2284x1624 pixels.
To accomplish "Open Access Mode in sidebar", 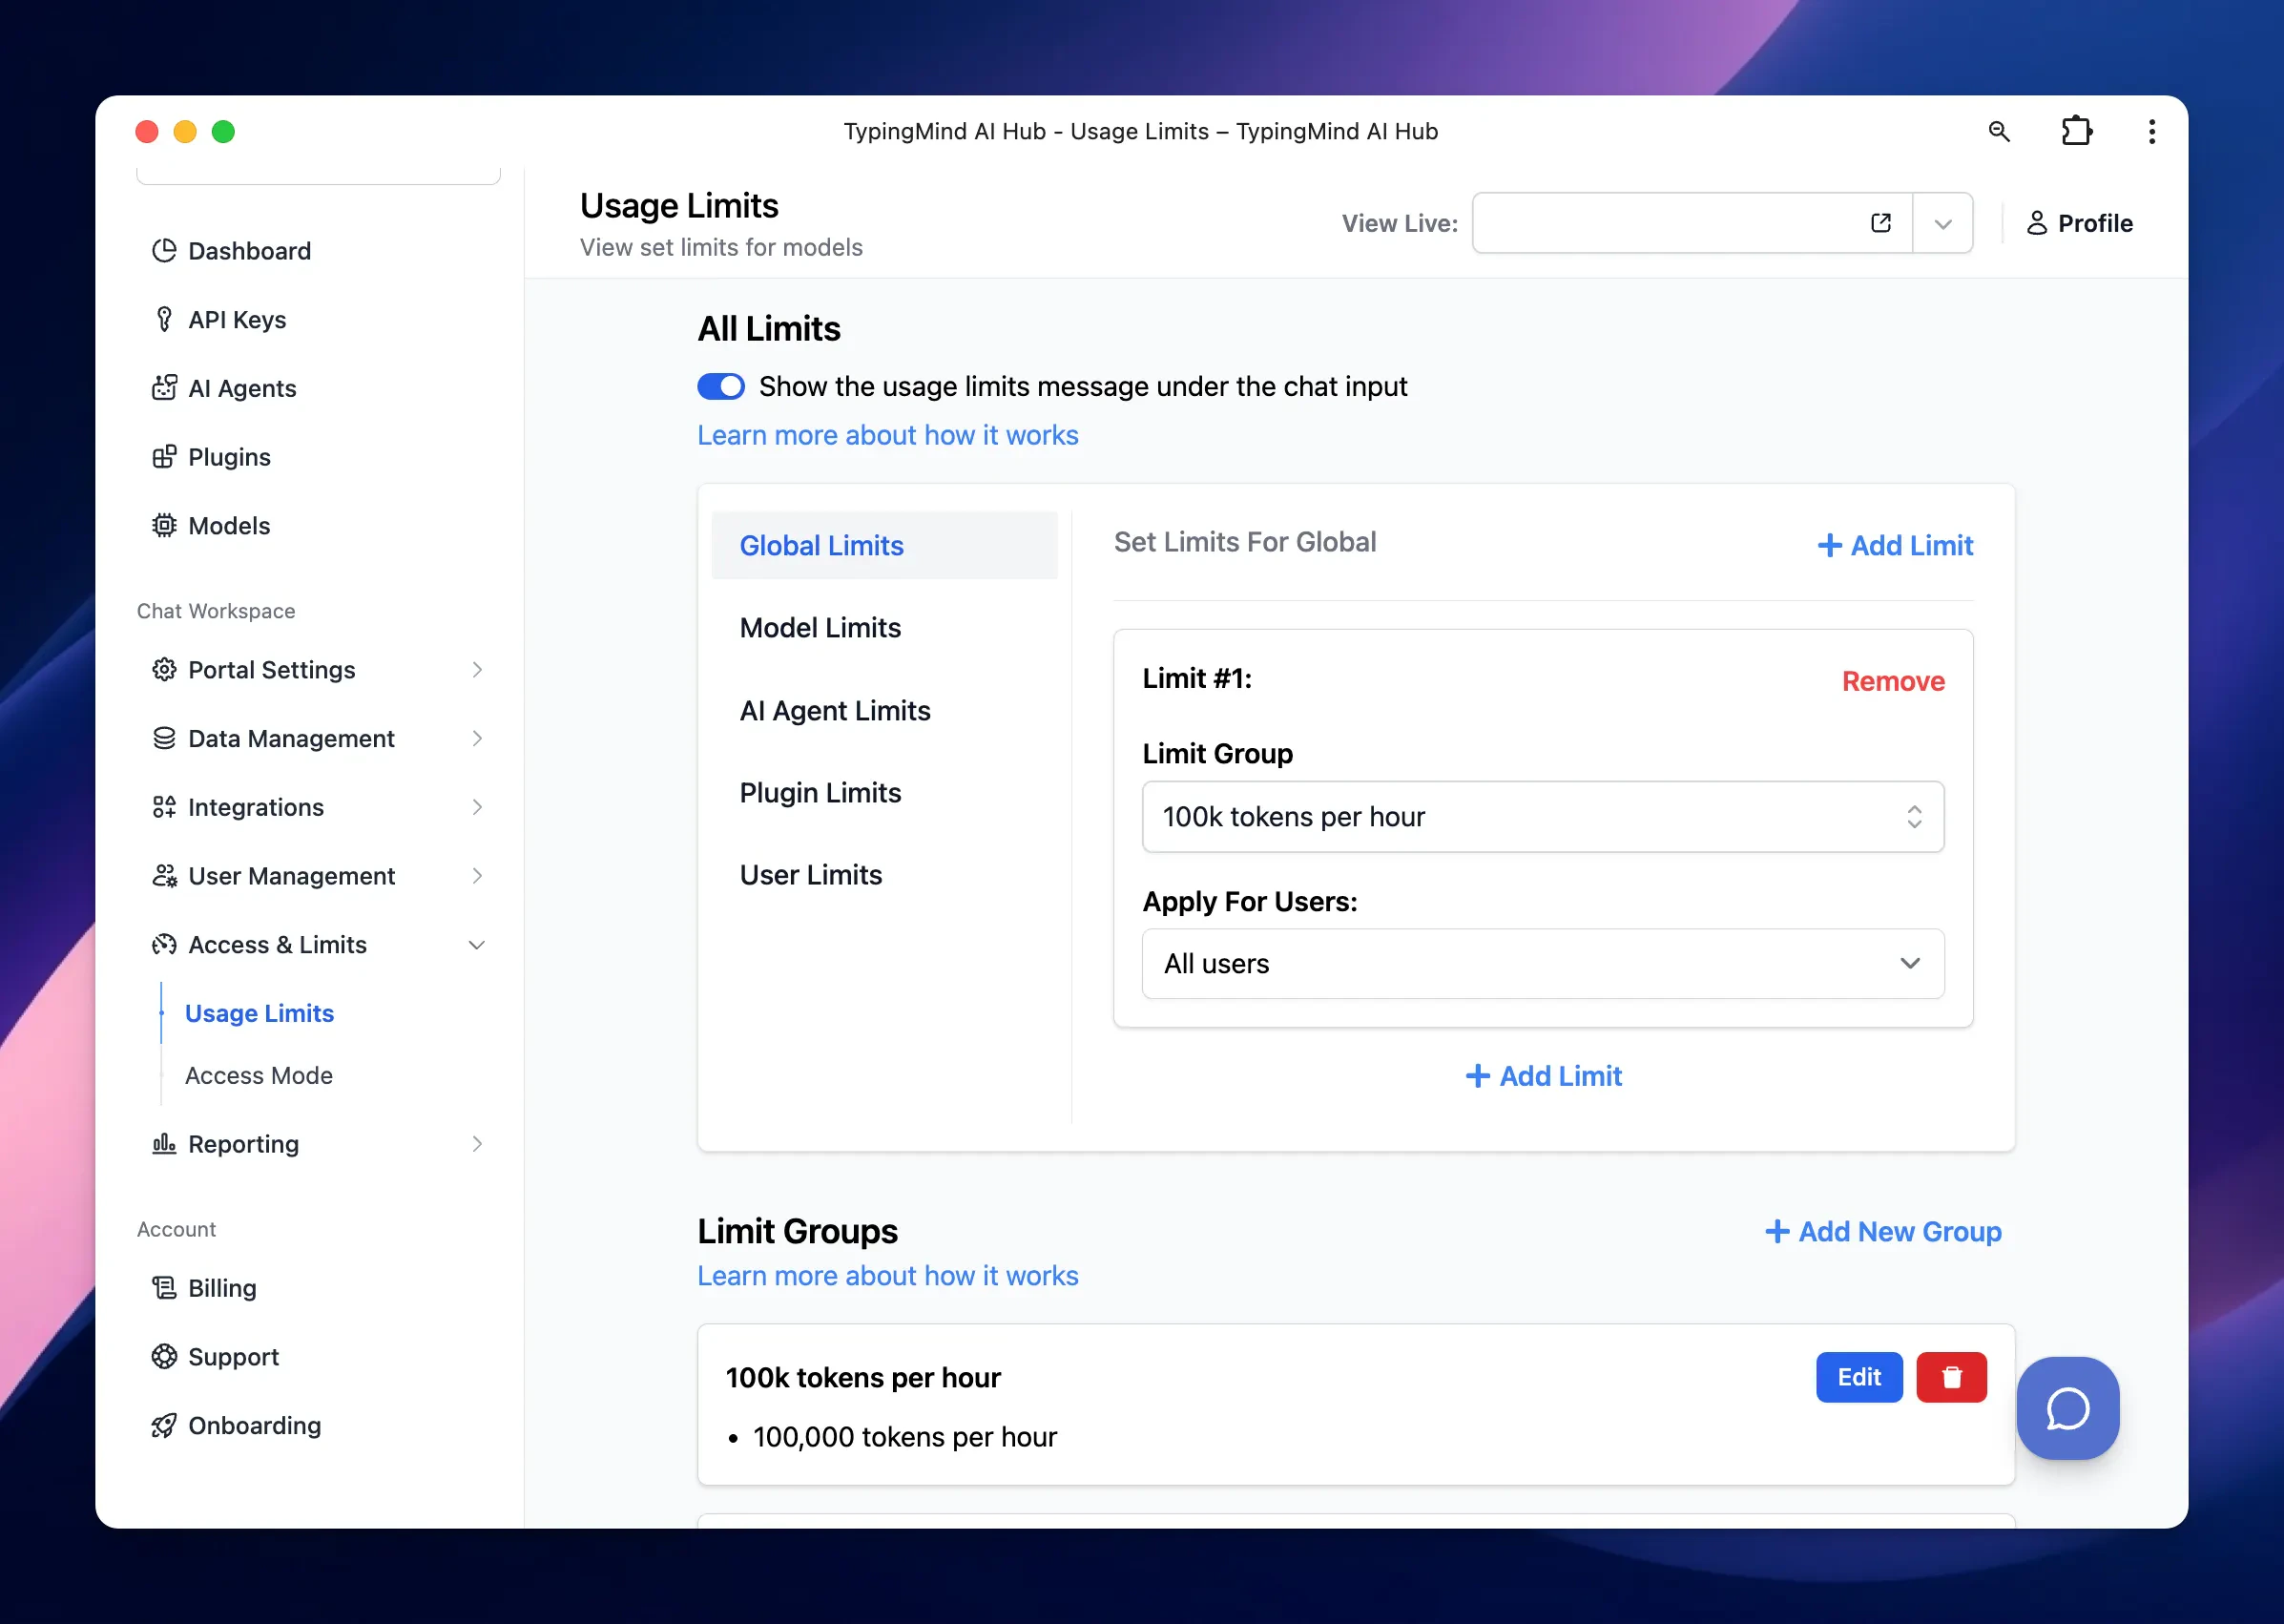I will (x=259, y=1076).
